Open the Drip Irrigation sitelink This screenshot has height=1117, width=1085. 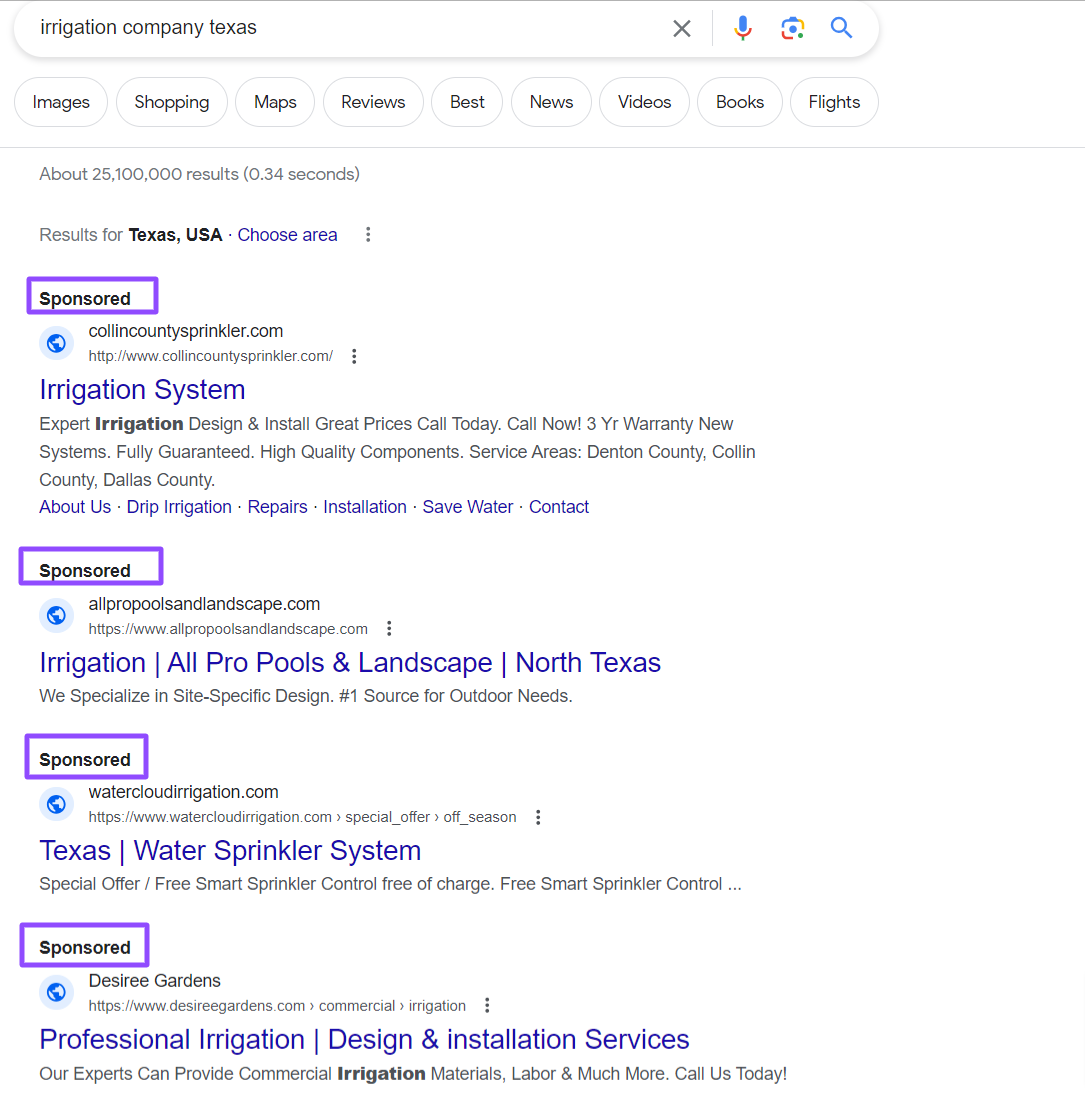179,507
